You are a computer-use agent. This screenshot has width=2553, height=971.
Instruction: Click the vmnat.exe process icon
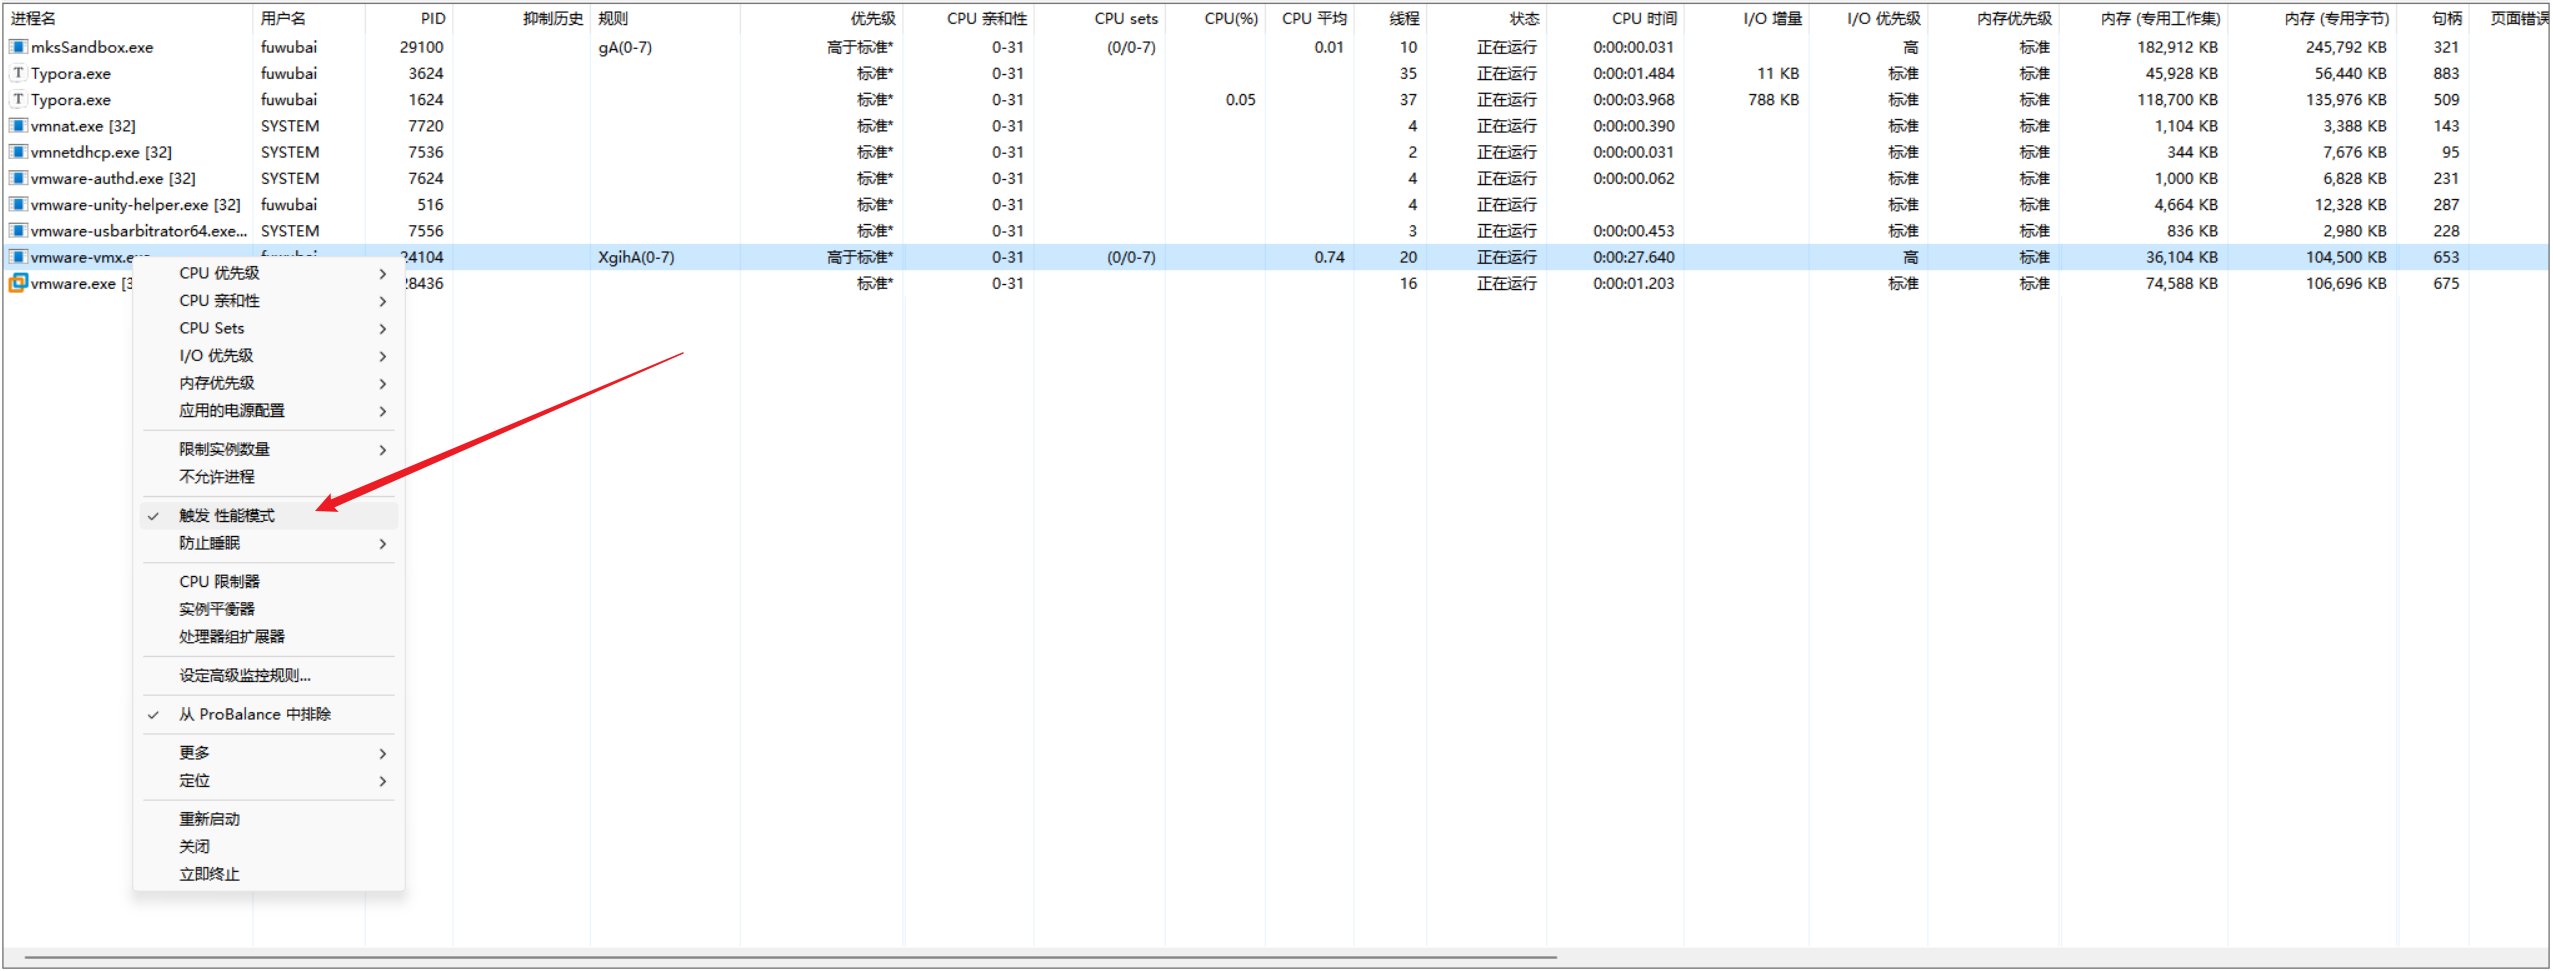coord(18,126)
